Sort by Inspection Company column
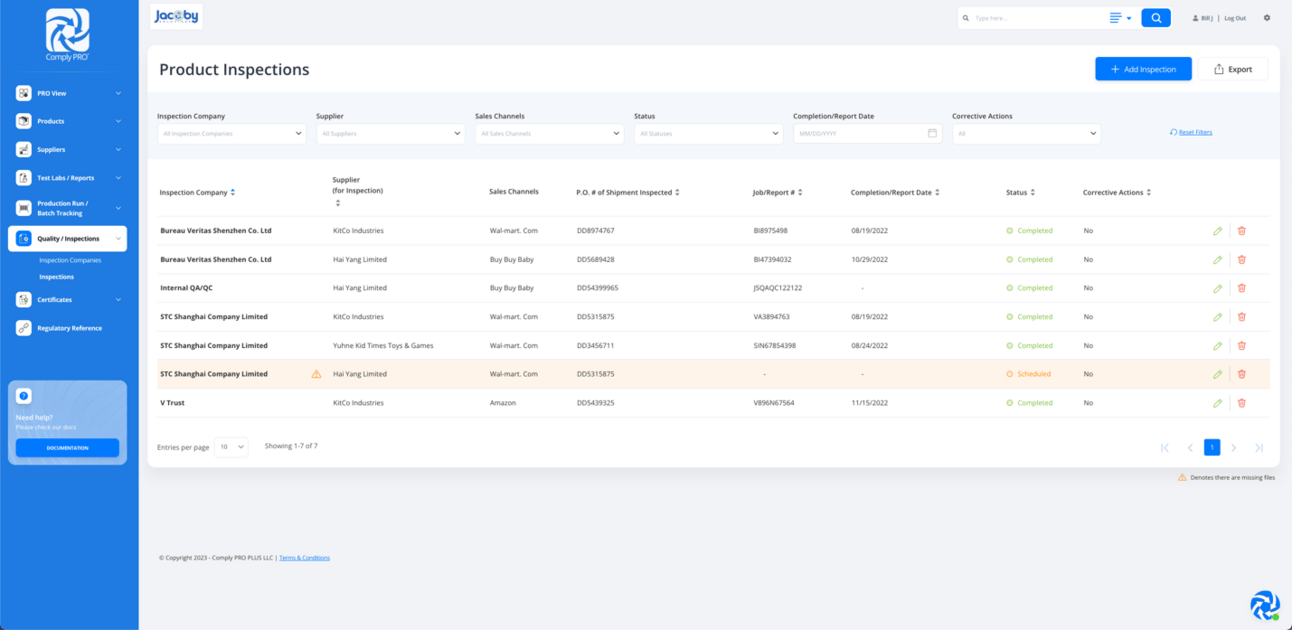Image resolution: width=1292 pixels, height=630 pixels. point(233,192)
